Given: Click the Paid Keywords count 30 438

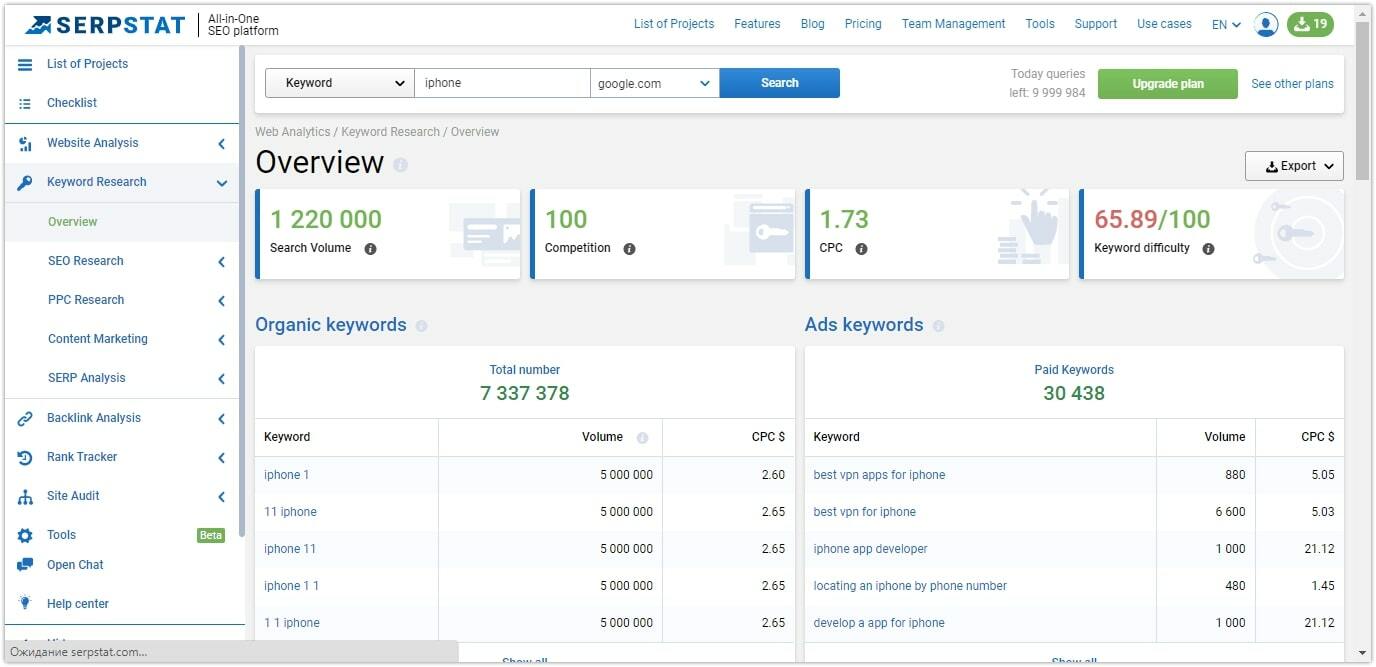Looking at the screenshot, I should [1074, 393].
